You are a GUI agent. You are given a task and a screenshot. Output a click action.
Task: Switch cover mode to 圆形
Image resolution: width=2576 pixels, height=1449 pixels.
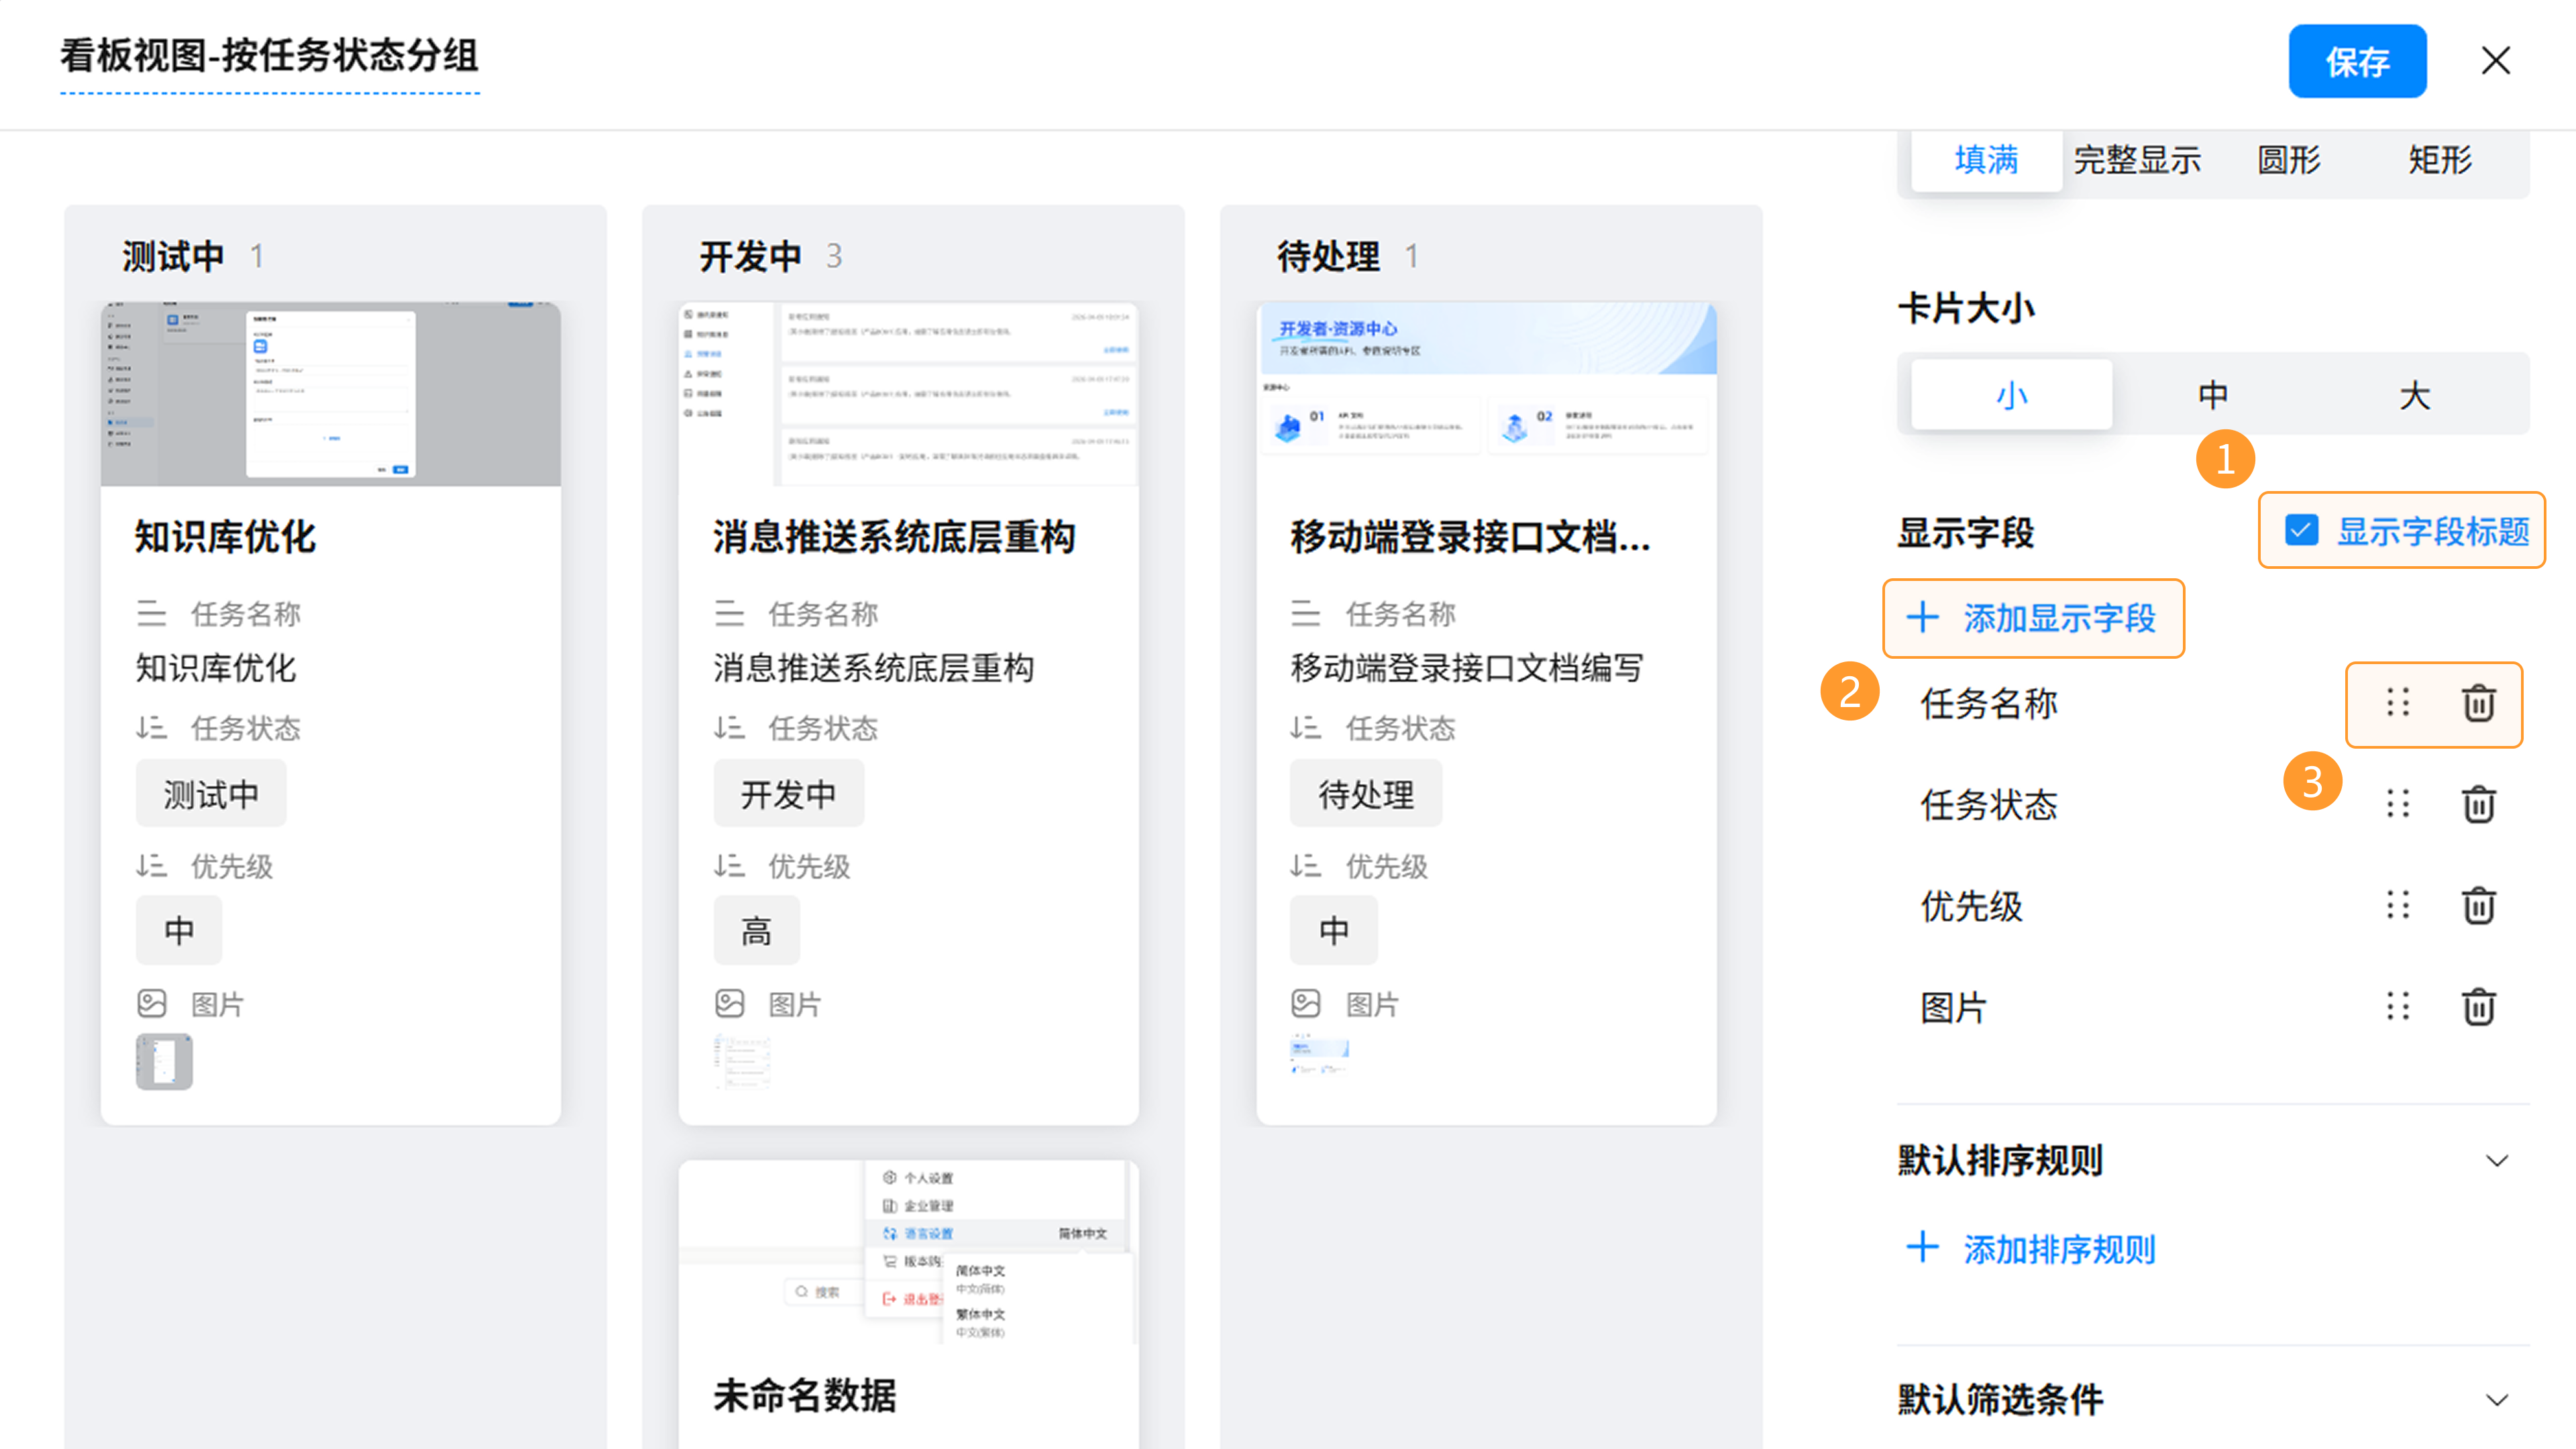(x=2288, y=160)
